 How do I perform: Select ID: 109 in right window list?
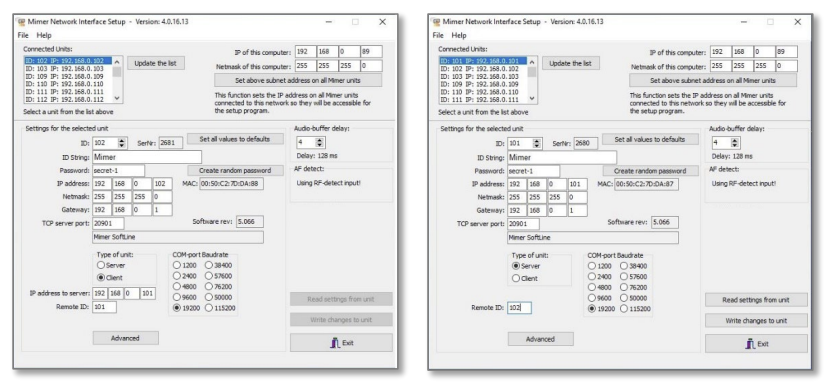[484, 84]
